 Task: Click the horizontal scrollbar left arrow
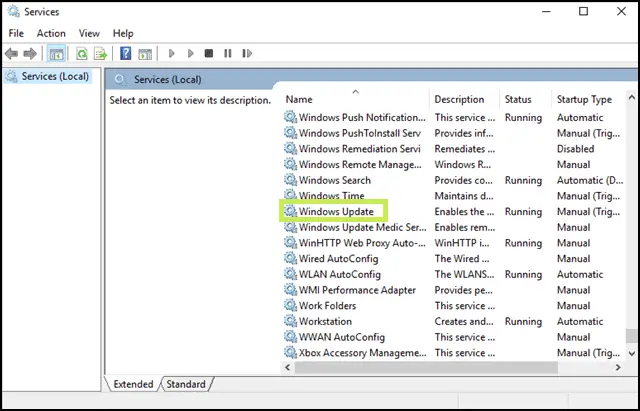[288, 367]
